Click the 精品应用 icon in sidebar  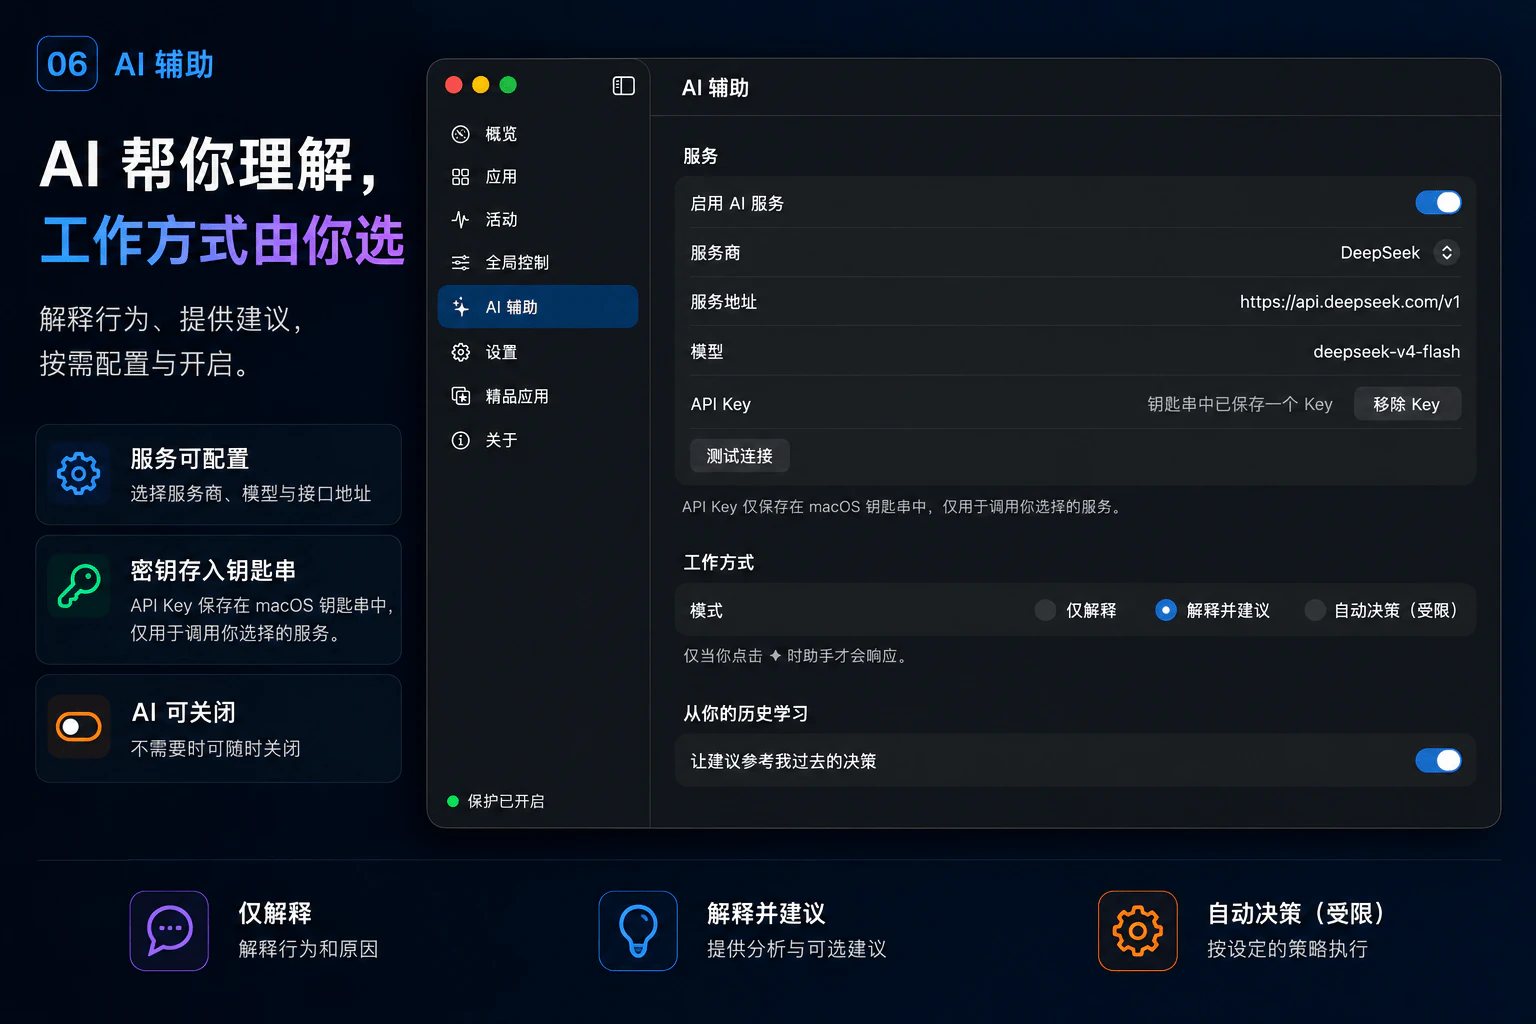(460, 396)
